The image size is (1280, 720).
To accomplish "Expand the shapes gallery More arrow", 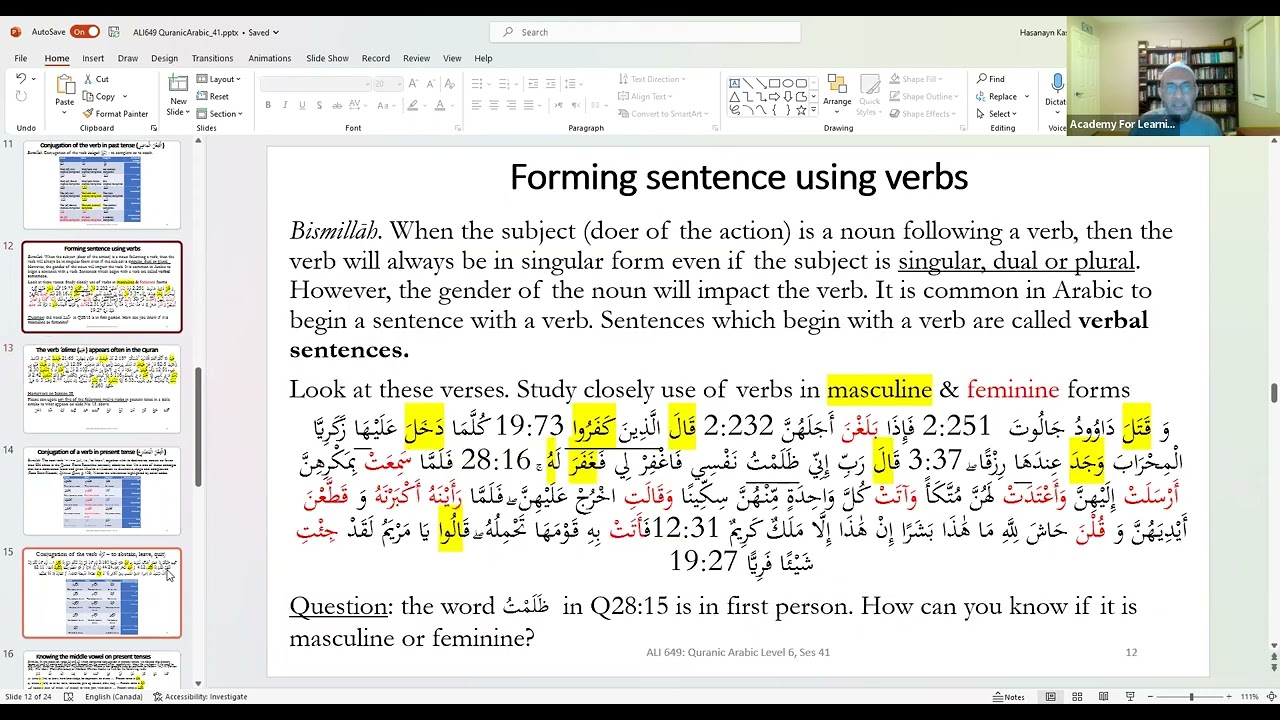I will [x=813, y=110].
